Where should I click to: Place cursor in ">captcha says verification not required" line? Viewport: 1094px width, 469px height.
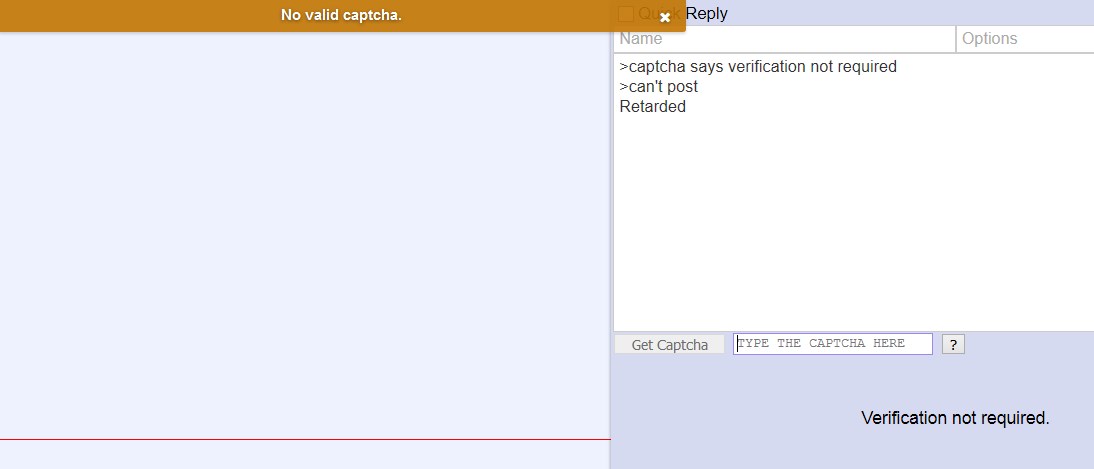tap(758, 67)
